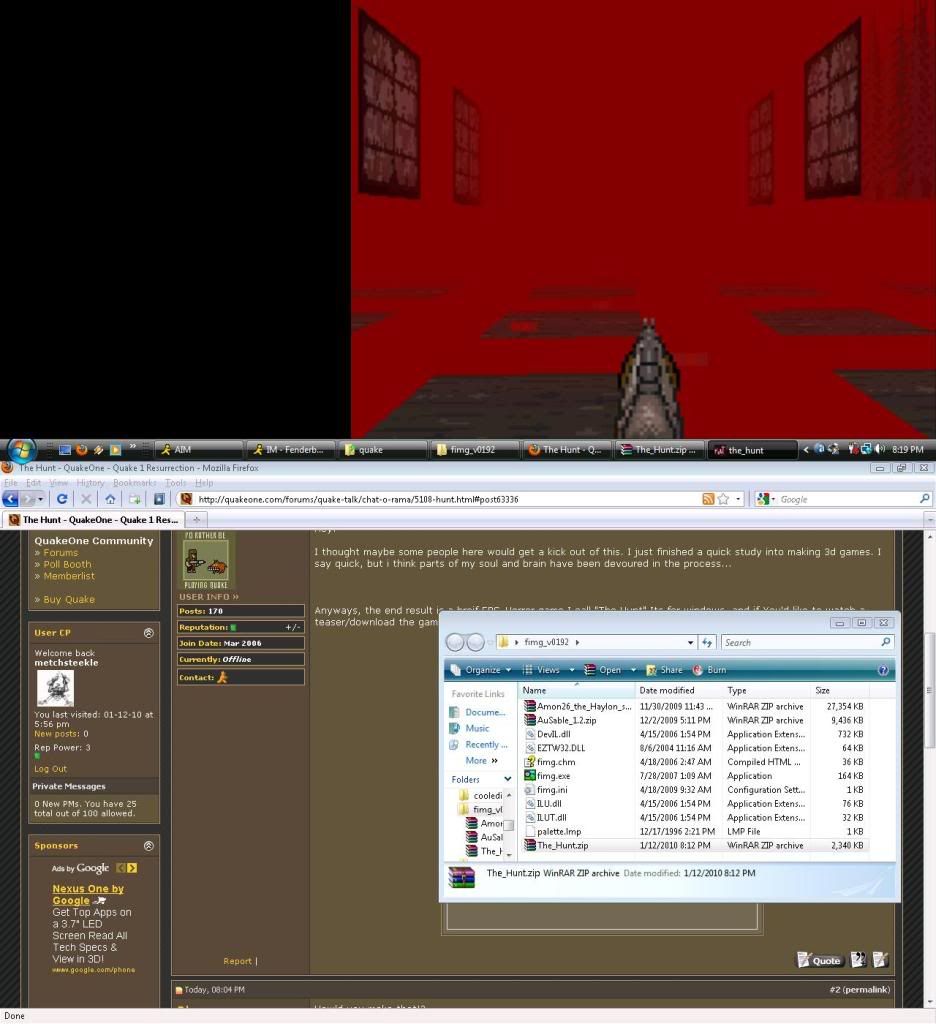Go to Firefox Home page
This screenshot has height=1024, width=936.
(110, 499)
